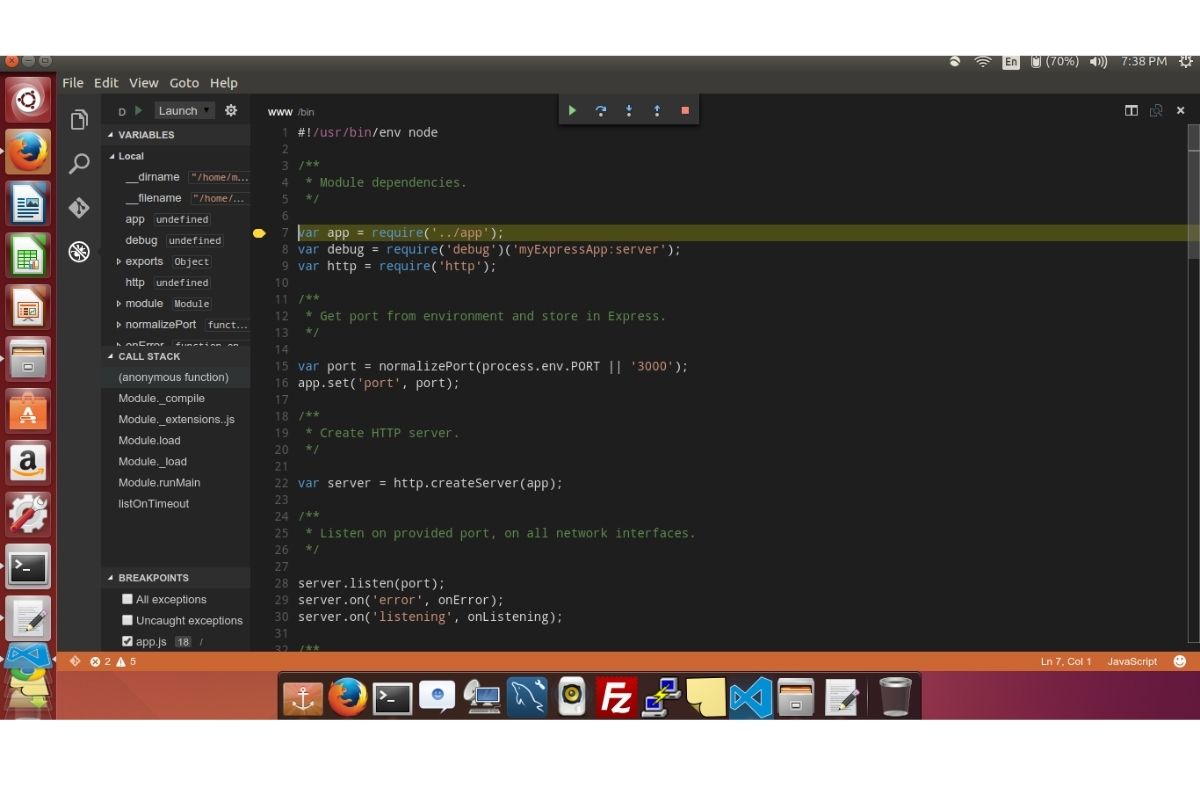Continue execution in floating debug toolbar
Image resolution: width=1200 pixels, height=800 pixels.
click(572, 111)
